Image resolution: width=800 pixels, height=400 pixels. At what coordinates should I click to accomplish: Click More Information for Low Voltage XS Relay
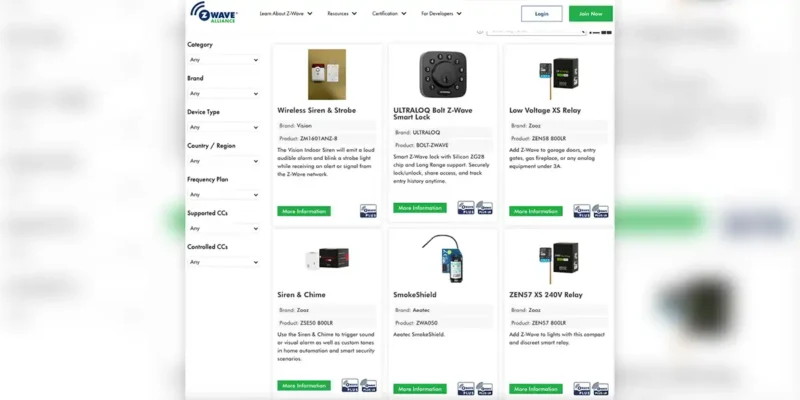[x=536, y=211]
